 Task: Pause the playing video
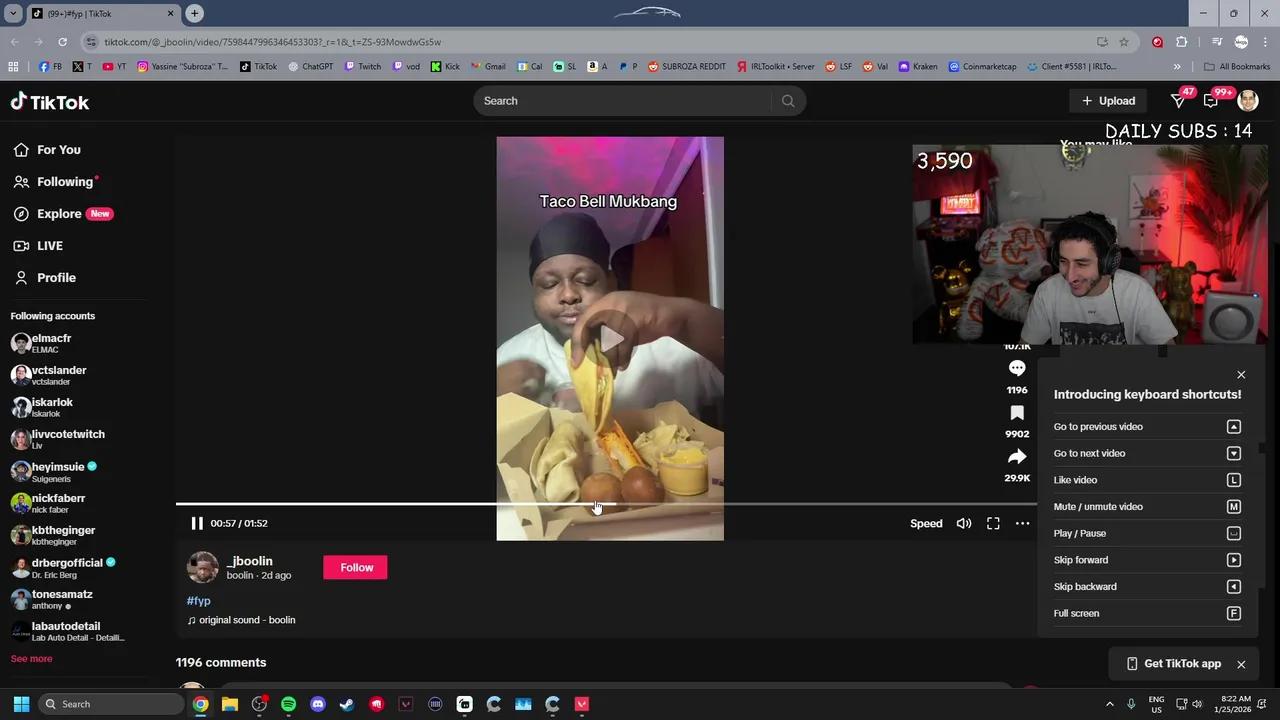point(197,523)
